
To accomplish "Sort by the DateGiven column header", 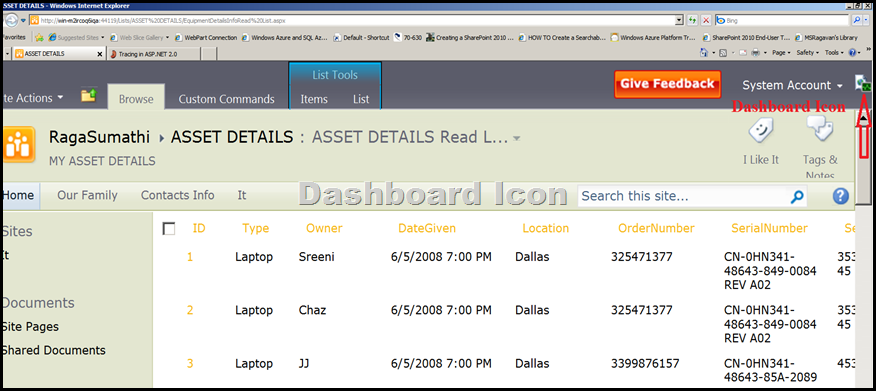I will (427, 228).
